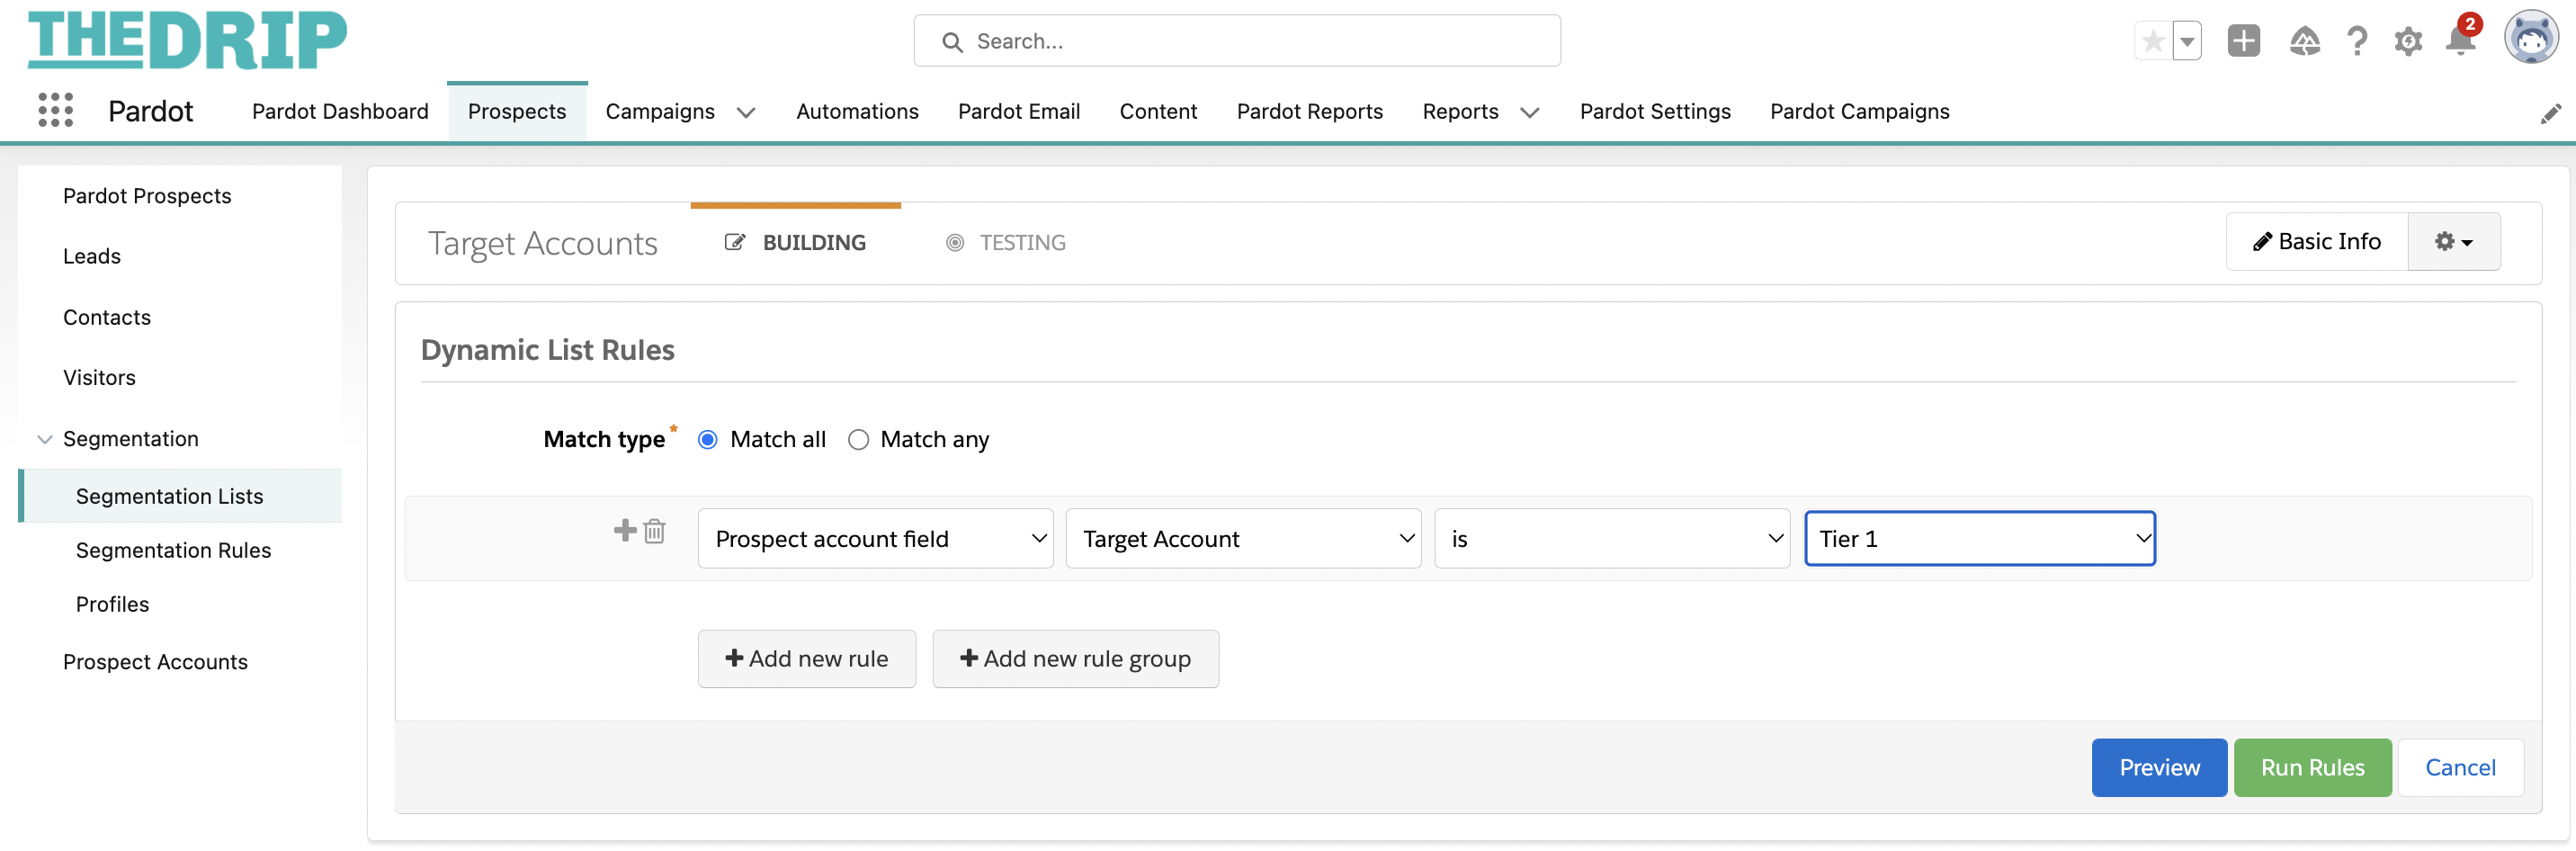Click Add new rule group button
Image resolution: width=2576 pixels, height=851 pixels.
pyautogui.click(x=1076, y=659)
